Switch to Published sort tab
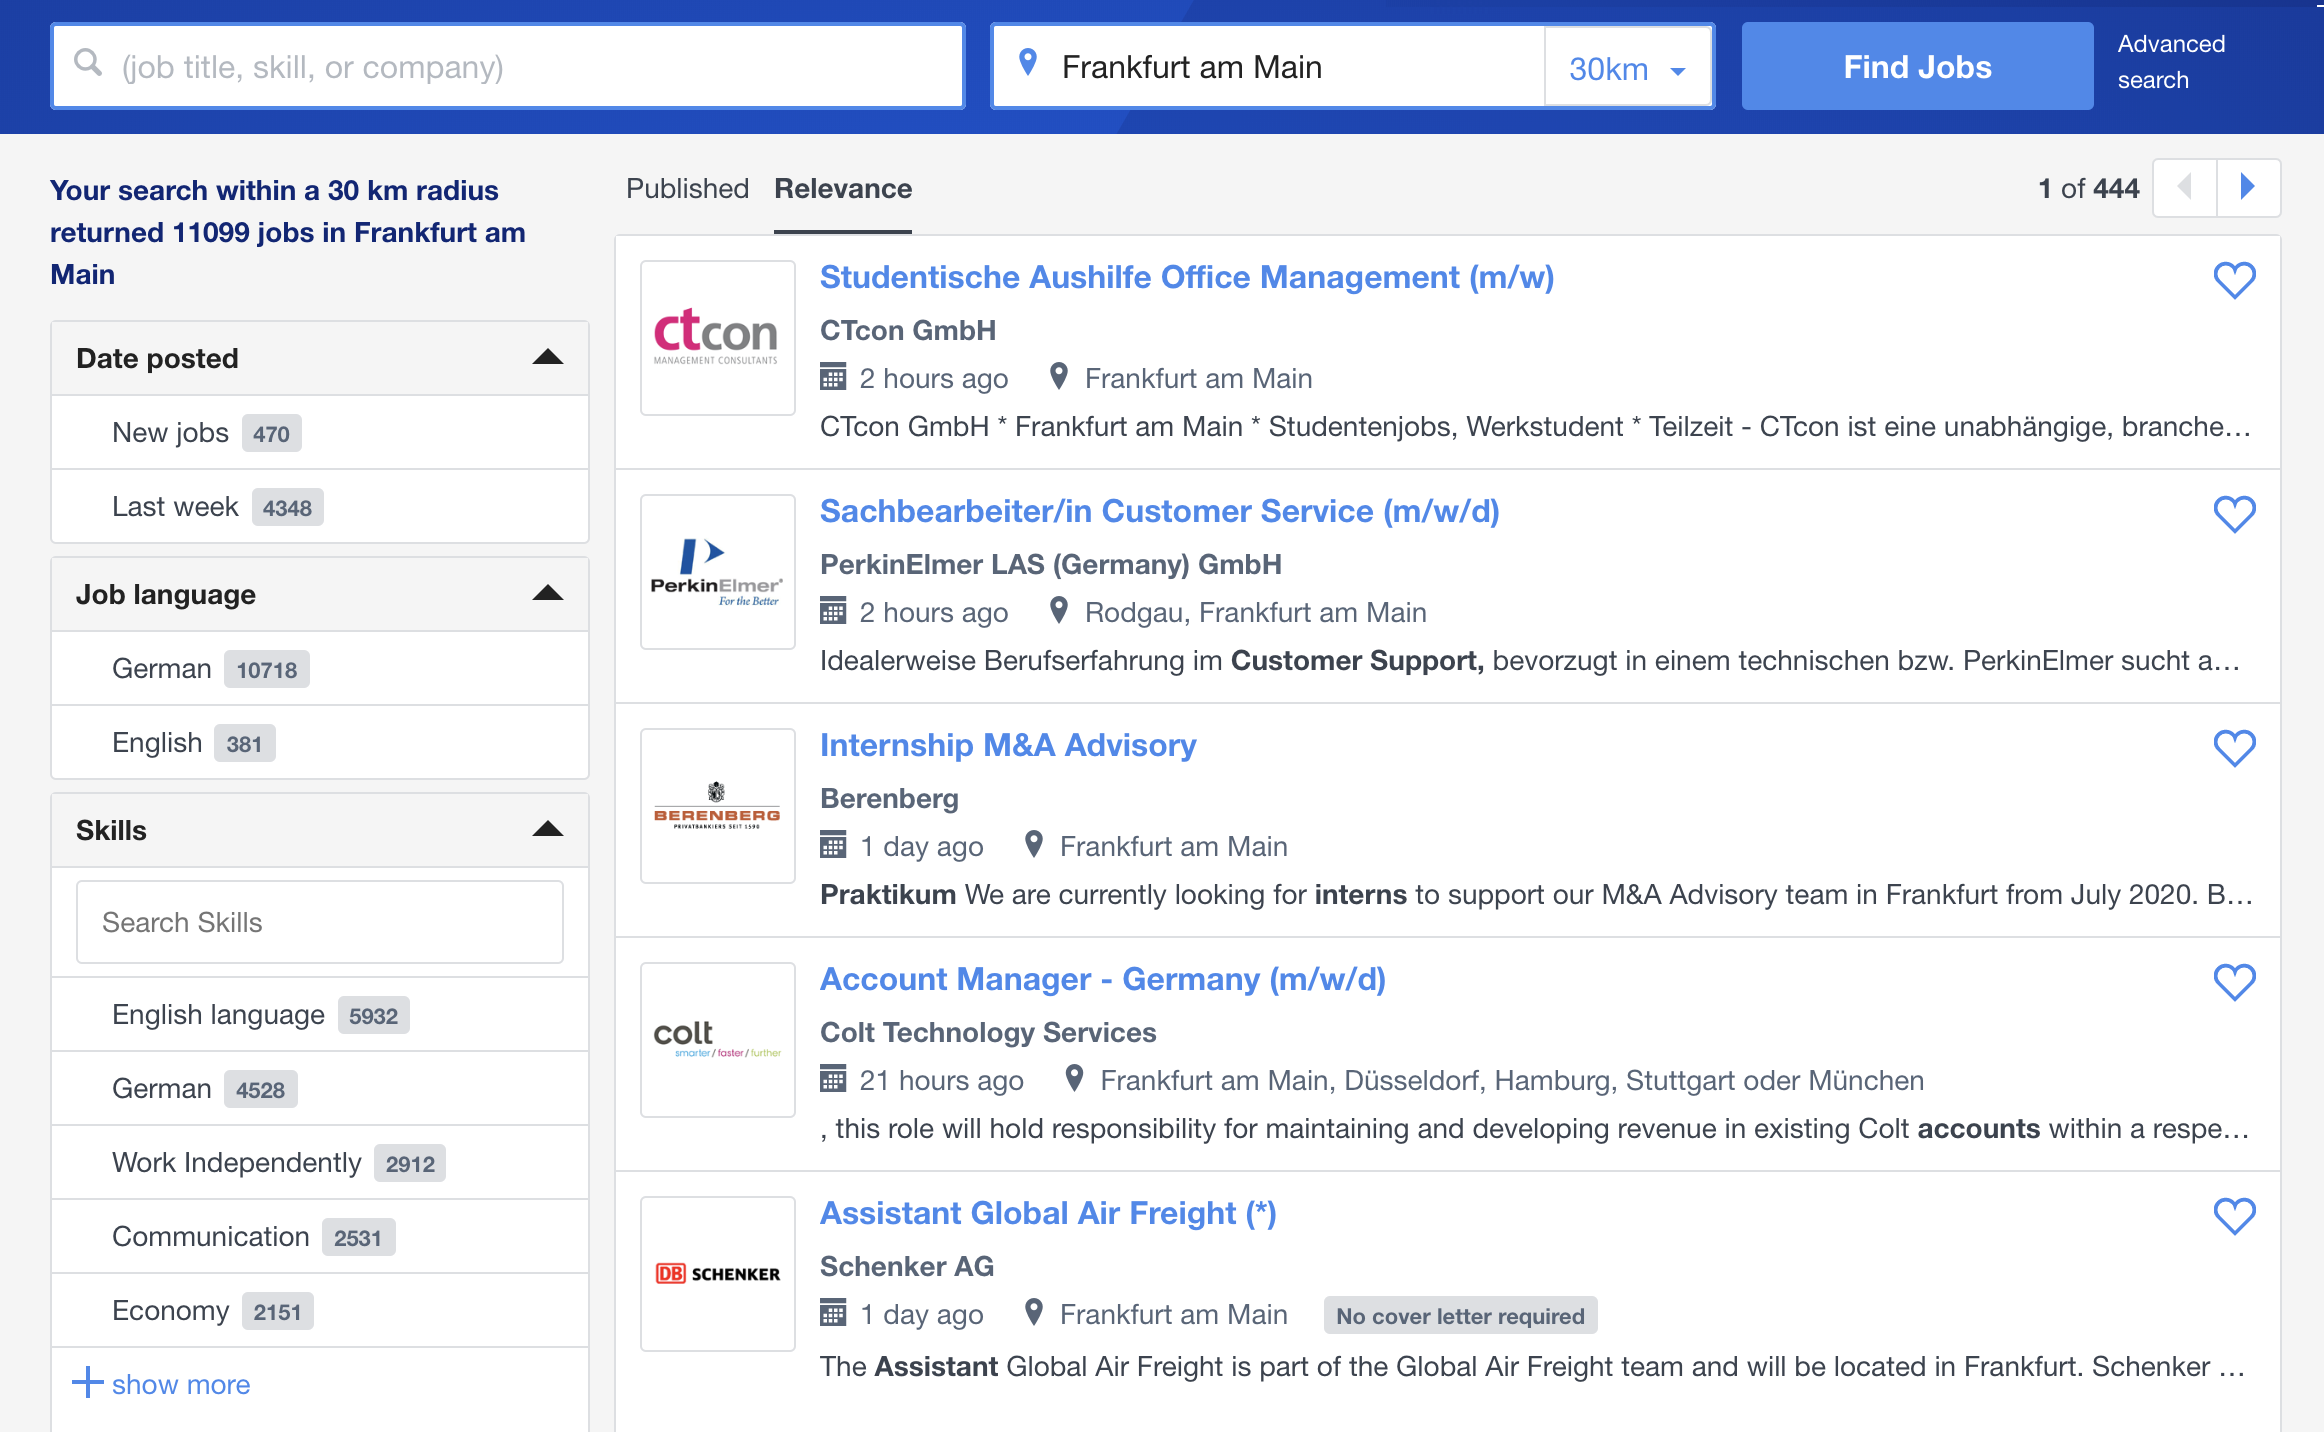The image size is (2324, 1432). click(x=687, y=189)
